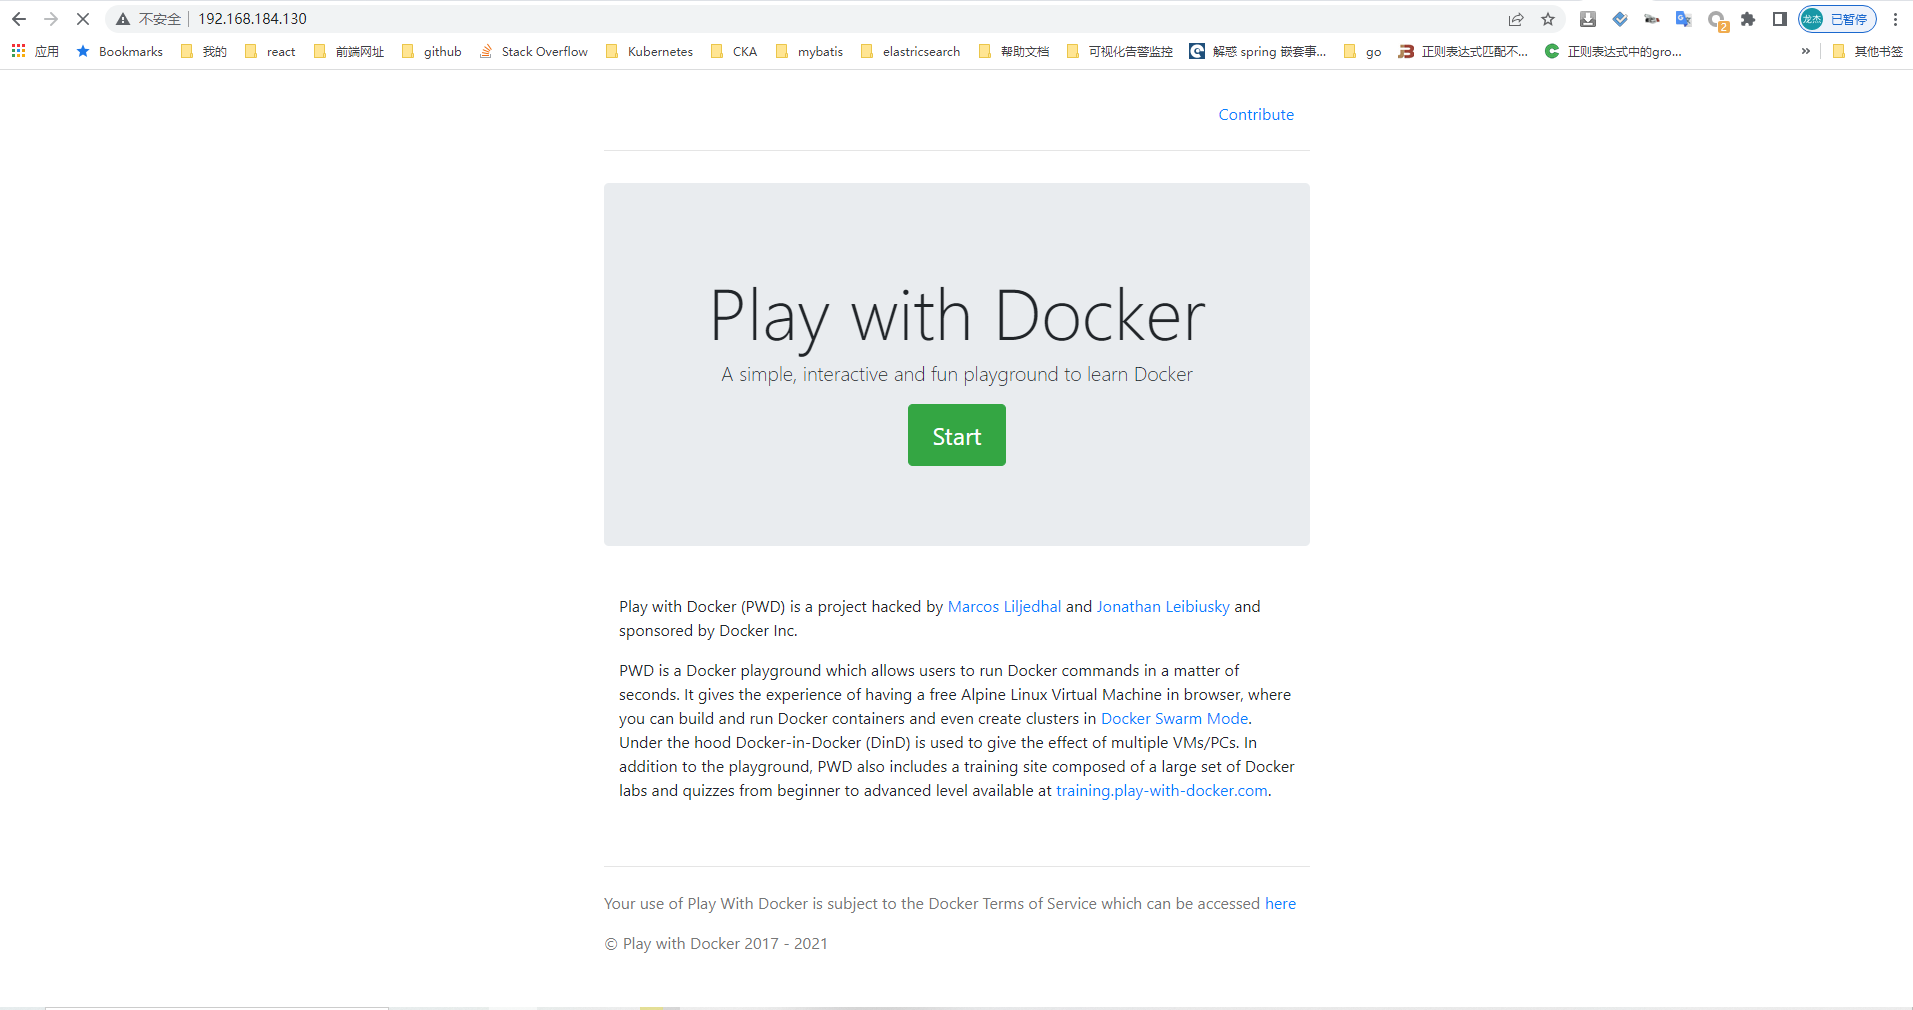
Task: Open the 我的 bookmark folder
Action: 204,51
